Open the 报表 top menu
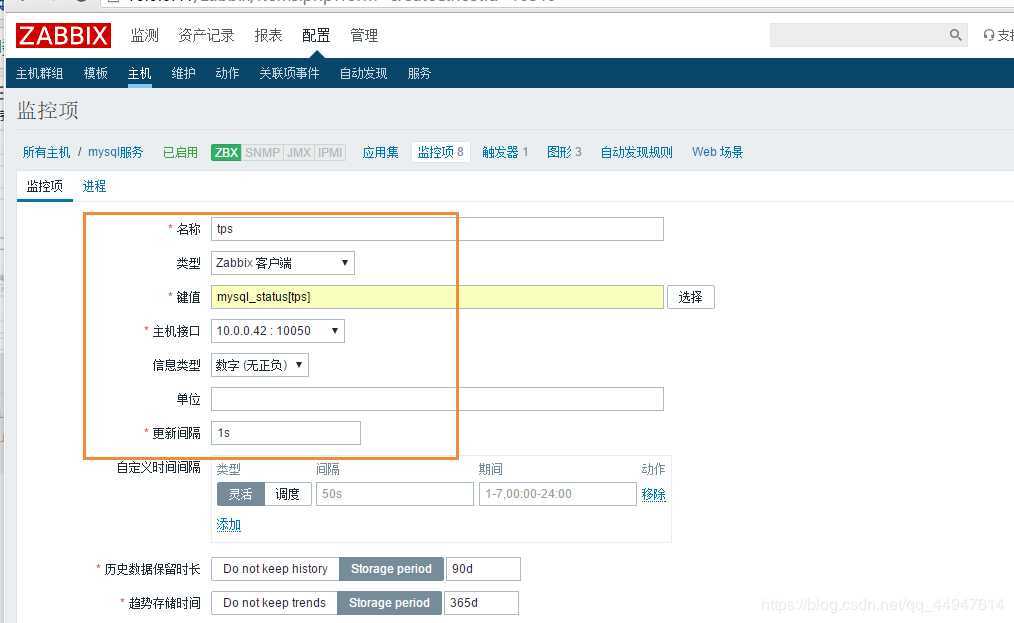This screenshot has height=623, width=1014. [268, 35]
